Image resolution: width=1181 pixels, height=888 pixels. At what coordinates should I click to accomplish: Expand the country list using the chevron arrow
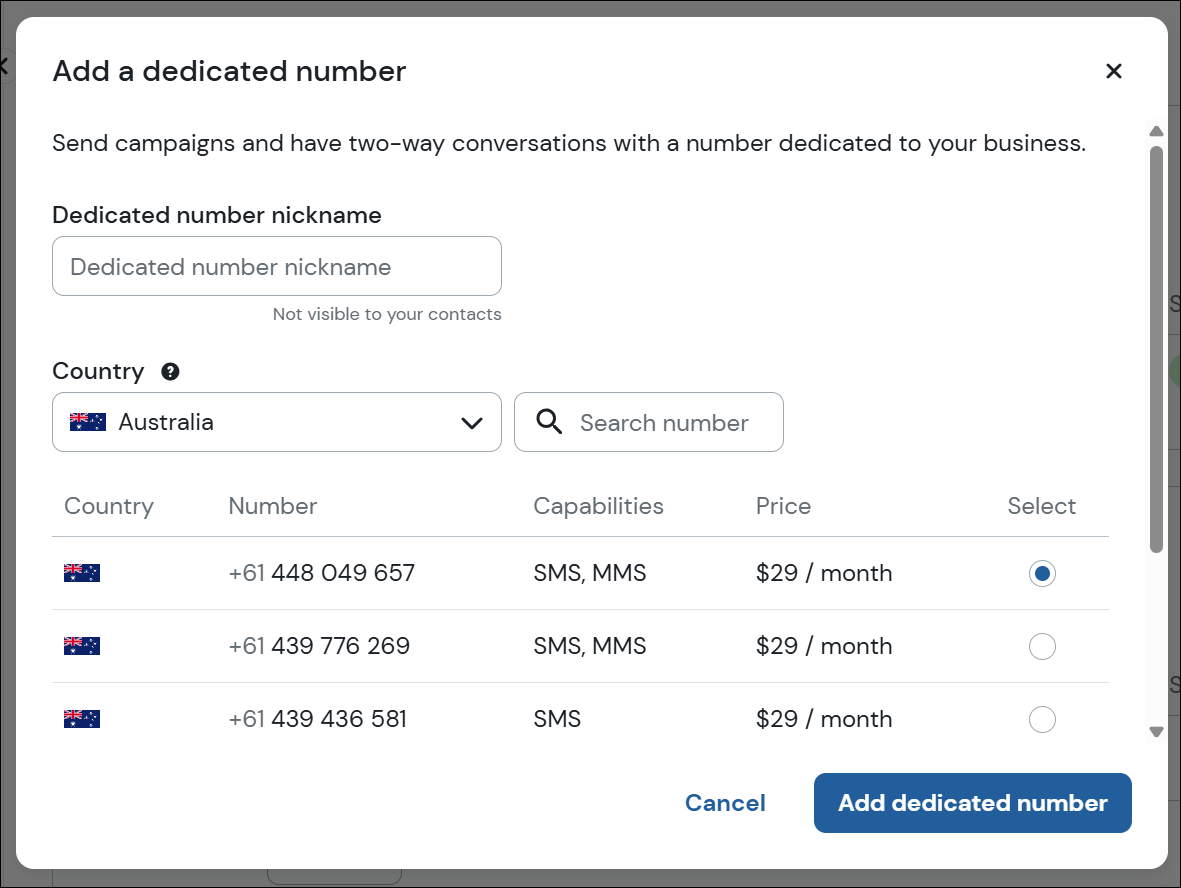tap(472, 423)
